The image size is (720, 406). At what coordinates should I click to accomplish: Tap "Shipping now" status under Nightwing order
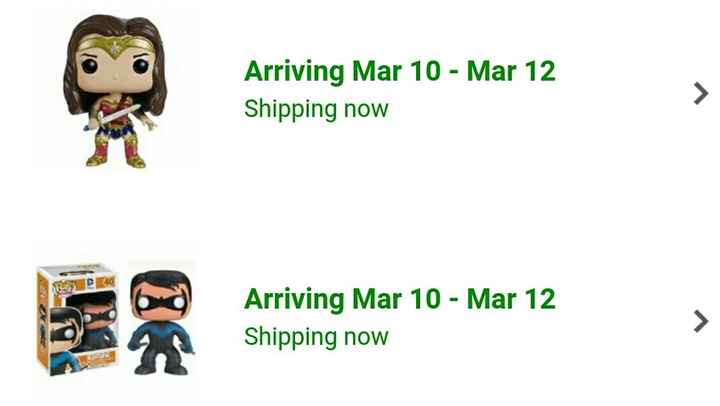[x=316, y=336]
